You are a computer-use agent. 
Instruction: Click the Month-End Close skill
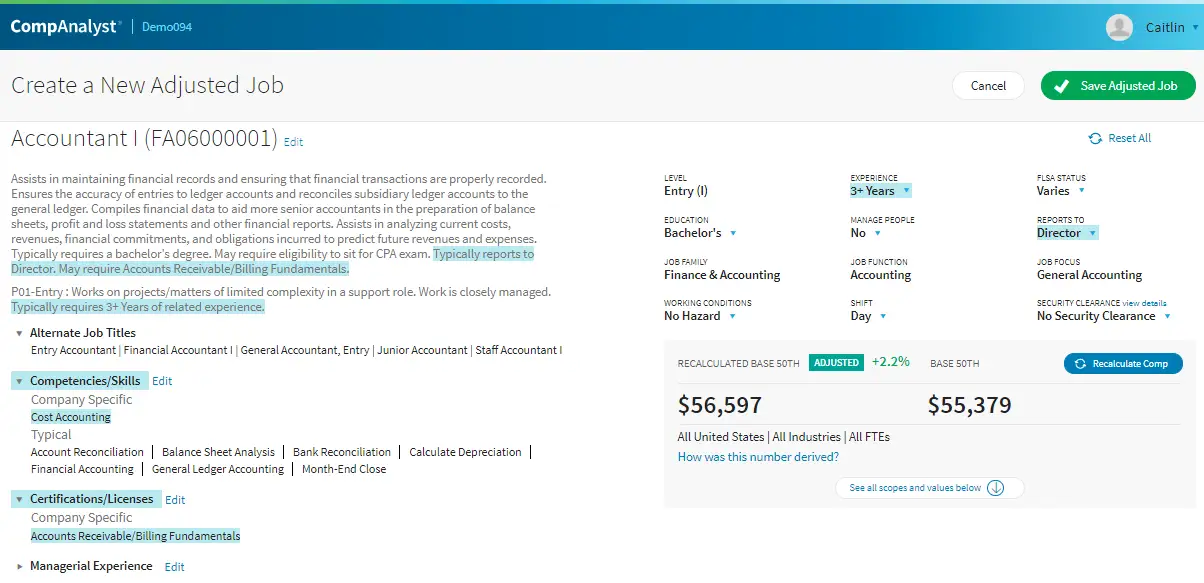tap(344, 469)
